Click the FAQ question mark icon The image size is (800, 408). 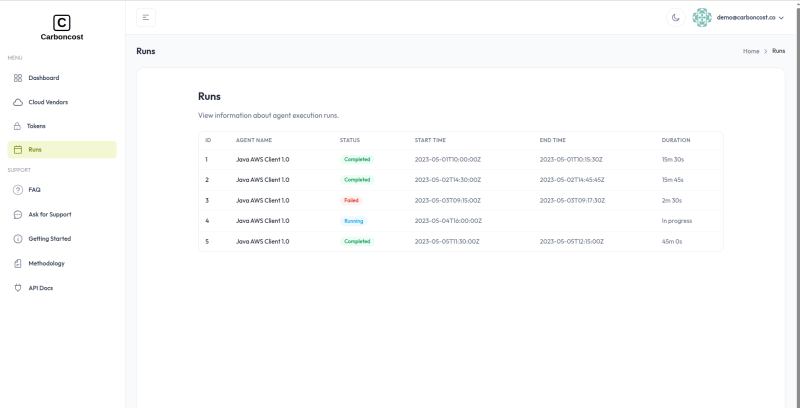[18, 190]
